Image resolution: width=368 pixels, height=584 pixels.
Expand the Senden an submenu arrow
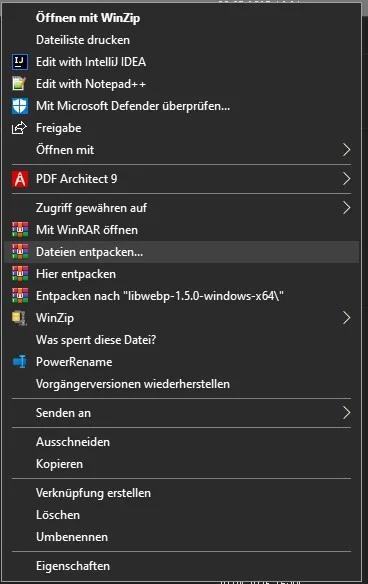[x=346, y=413]
